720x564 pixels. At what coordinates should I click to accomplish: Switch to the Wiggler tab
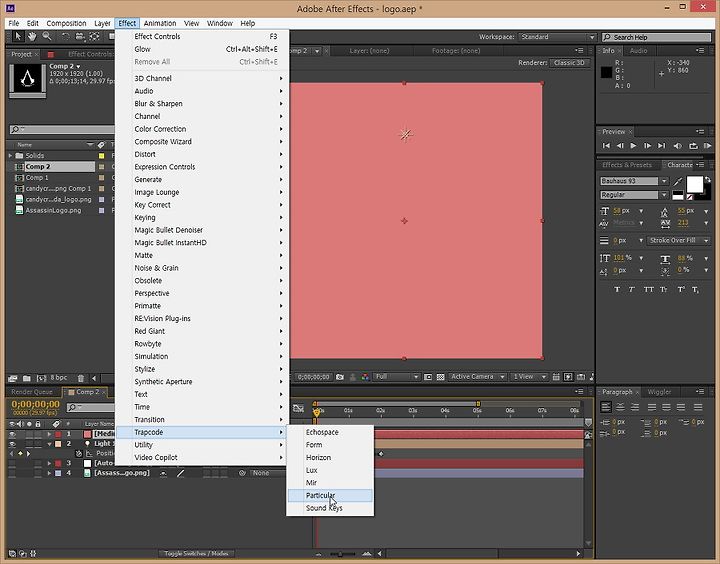click(x=659, y=392)
